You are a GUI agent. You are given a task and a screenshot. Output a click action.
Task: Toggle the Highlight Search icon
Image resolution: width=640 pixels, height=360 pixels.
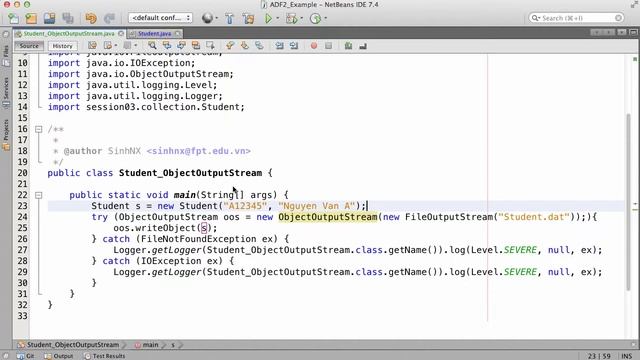(x=196, y=46)
